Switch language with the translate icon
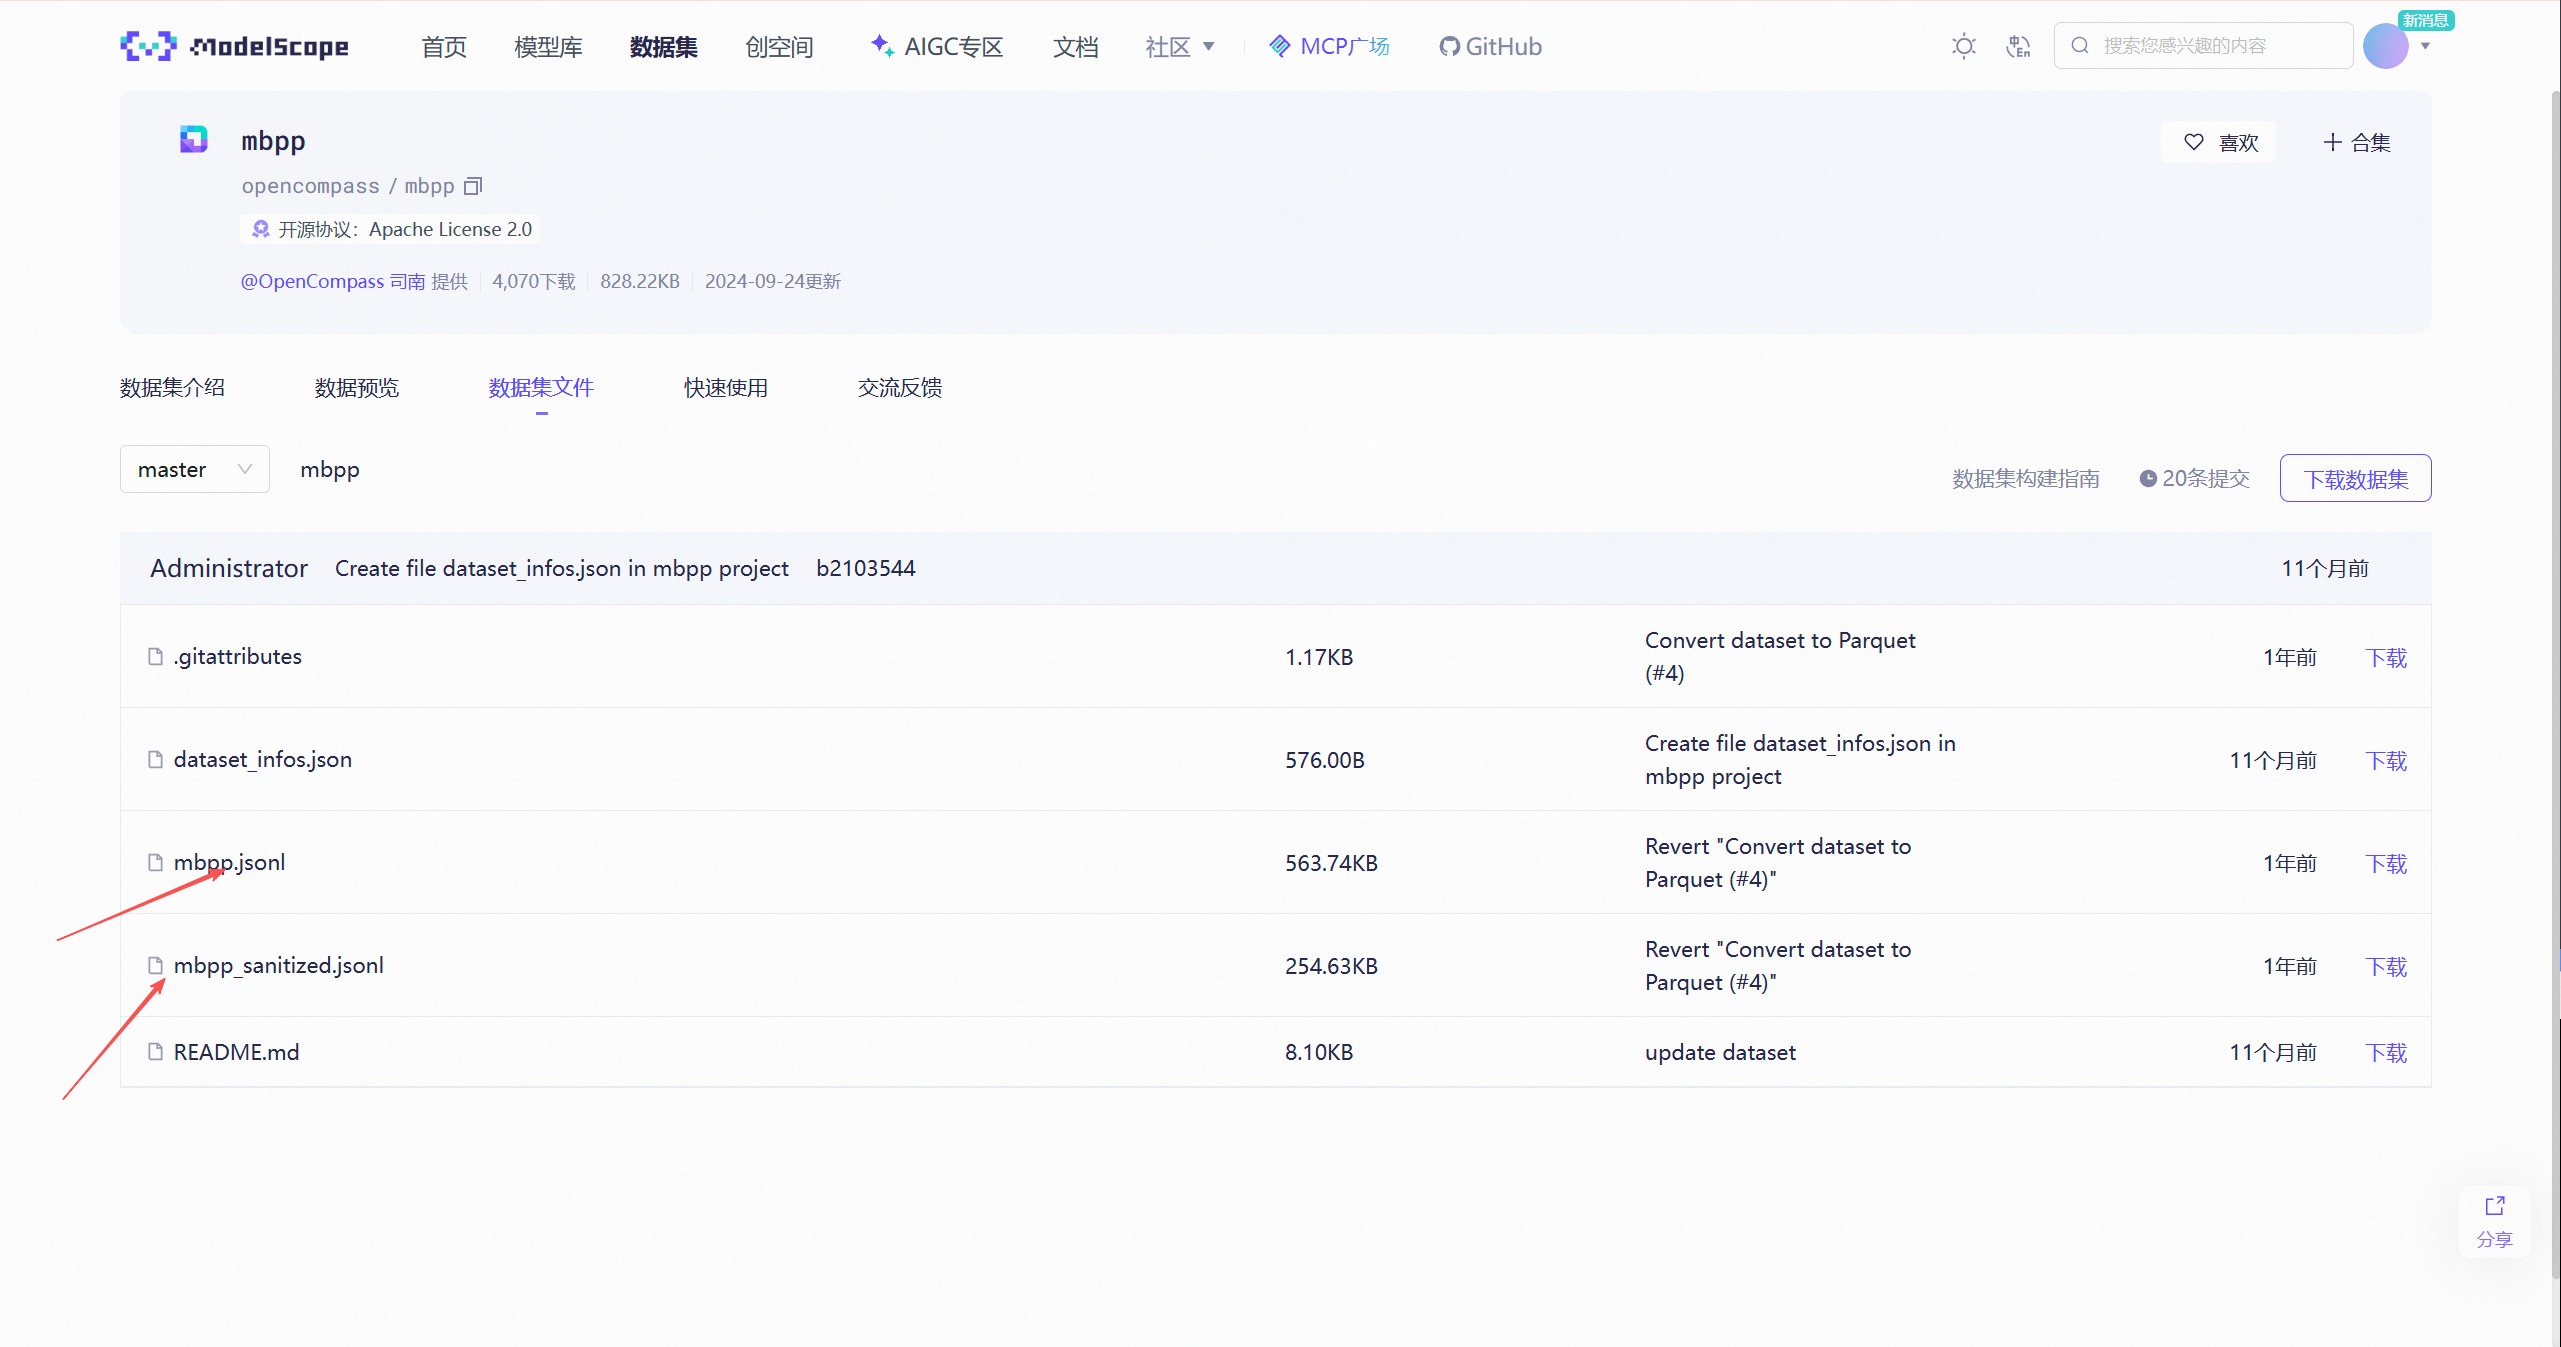The height and width of the screenshot is (1347, 2561). pos(2018,46)
